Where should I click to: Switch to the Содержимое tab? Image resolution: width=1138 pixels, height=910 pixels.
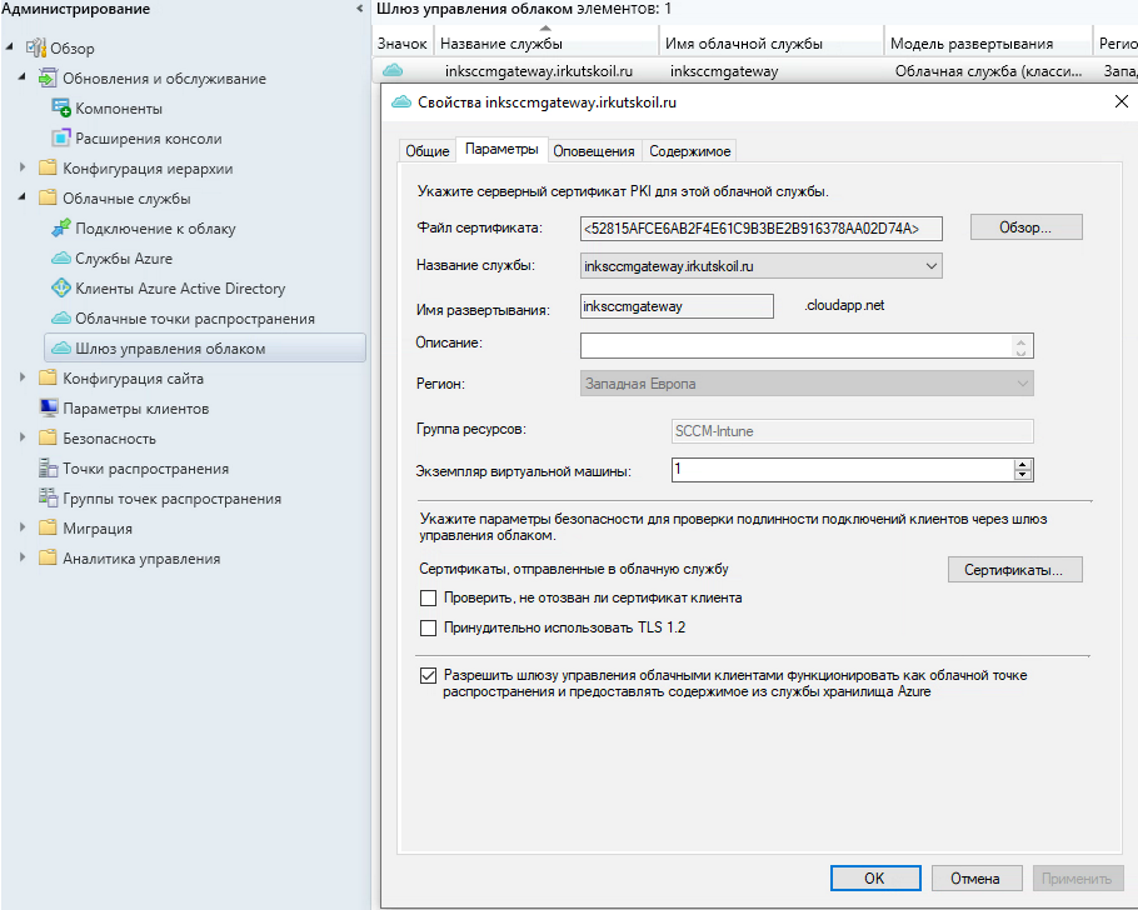click(x=689, y=151)
